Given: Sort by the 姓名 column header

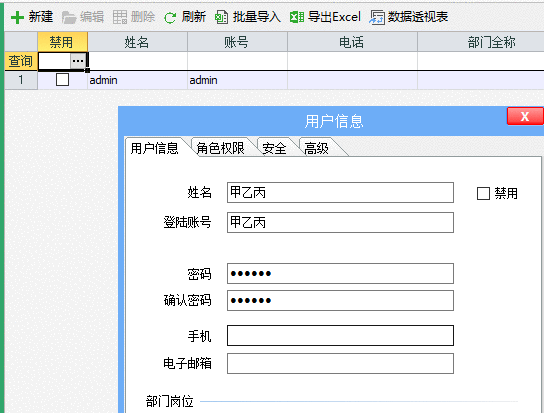Looking at the screenshot, I should point(137,42).
